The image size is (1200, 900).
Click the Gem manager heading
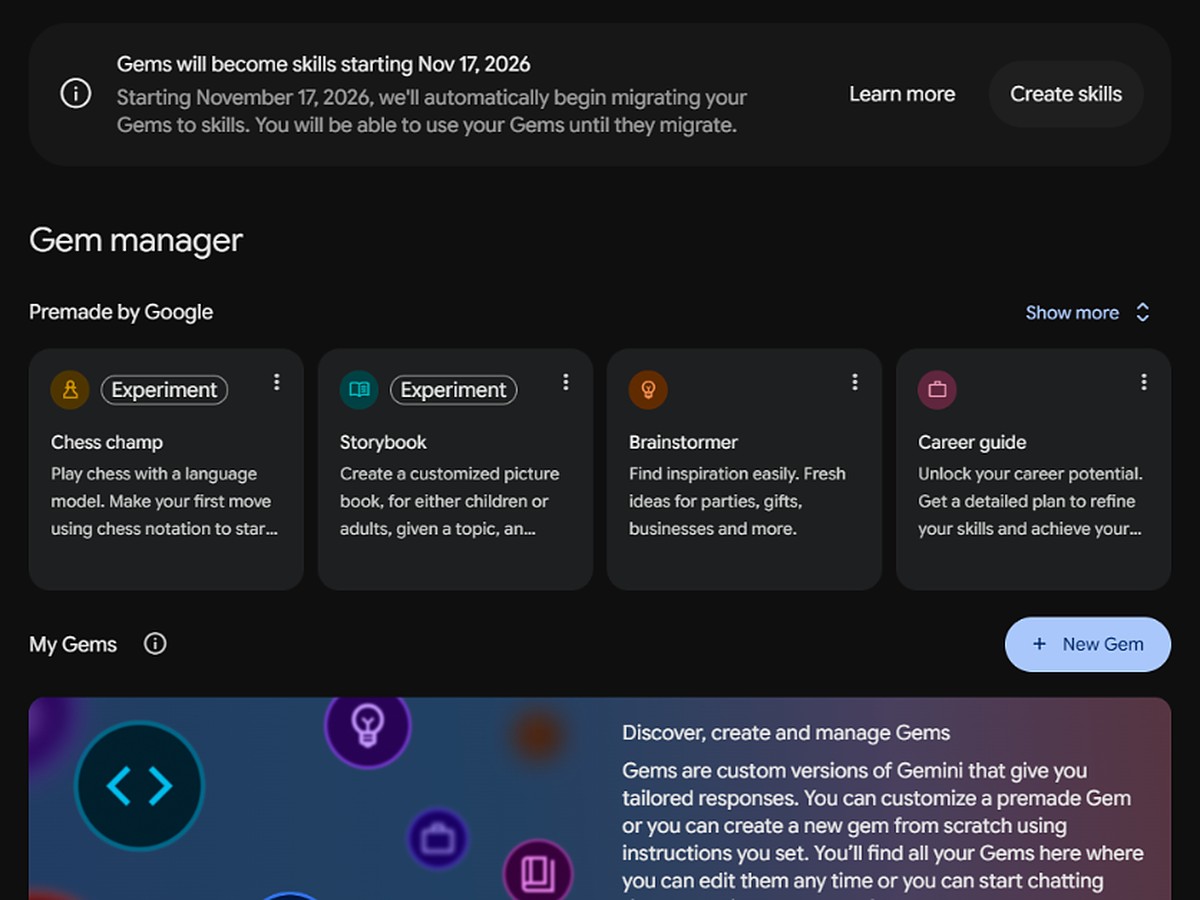(136, 240)
